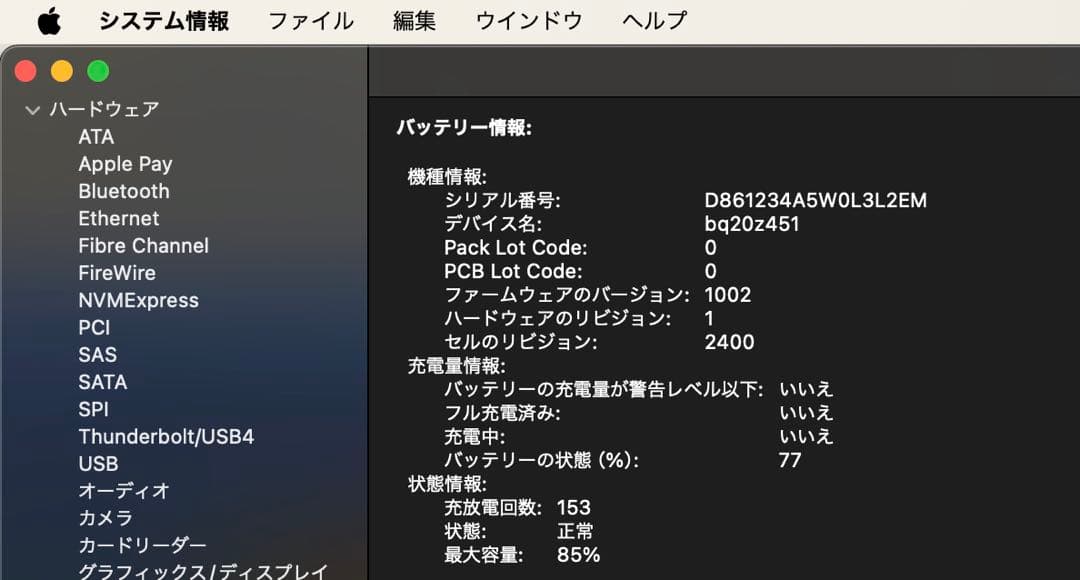The image size is (1080, 580).
Task: Select Bluetooth in the hardware sidebar
Action: point(124,191)
